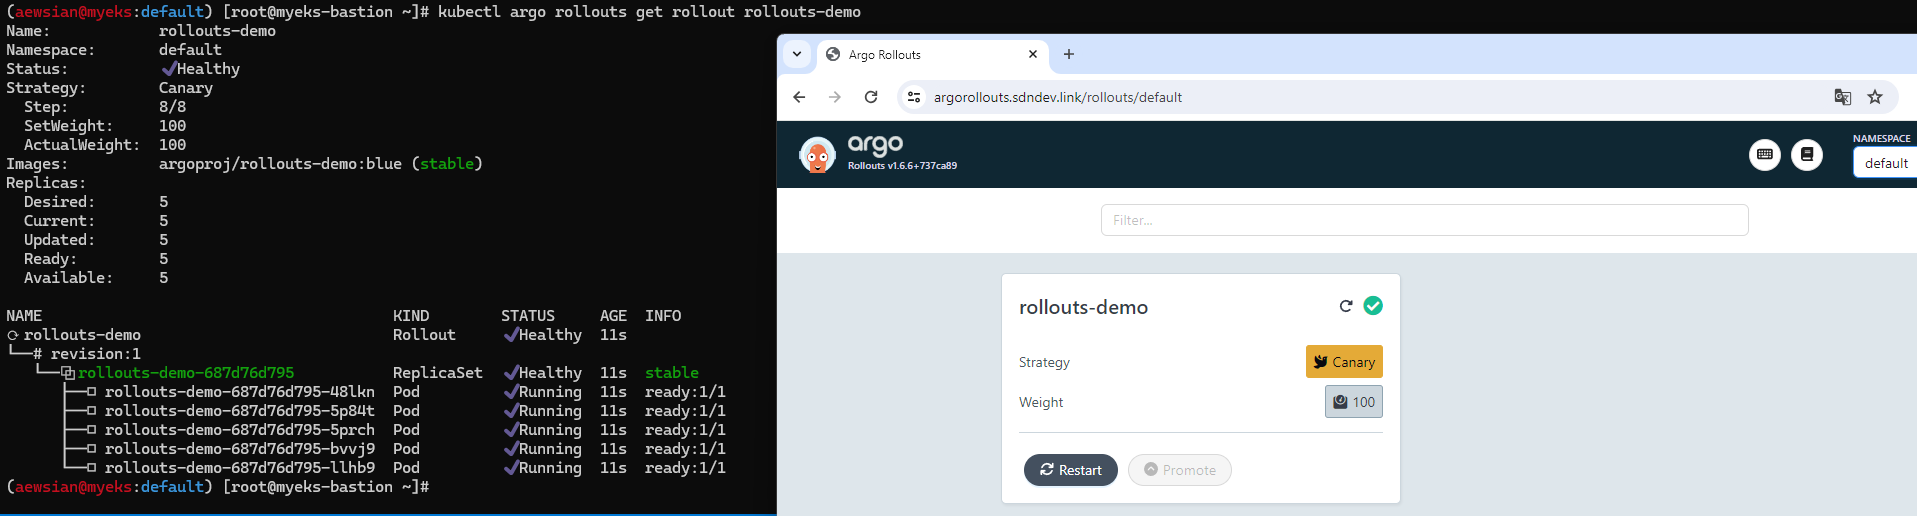Open keyboard shortcuts icon in Argo header
This screenshot has height=516, width=1917.
tap(1765, 155)
